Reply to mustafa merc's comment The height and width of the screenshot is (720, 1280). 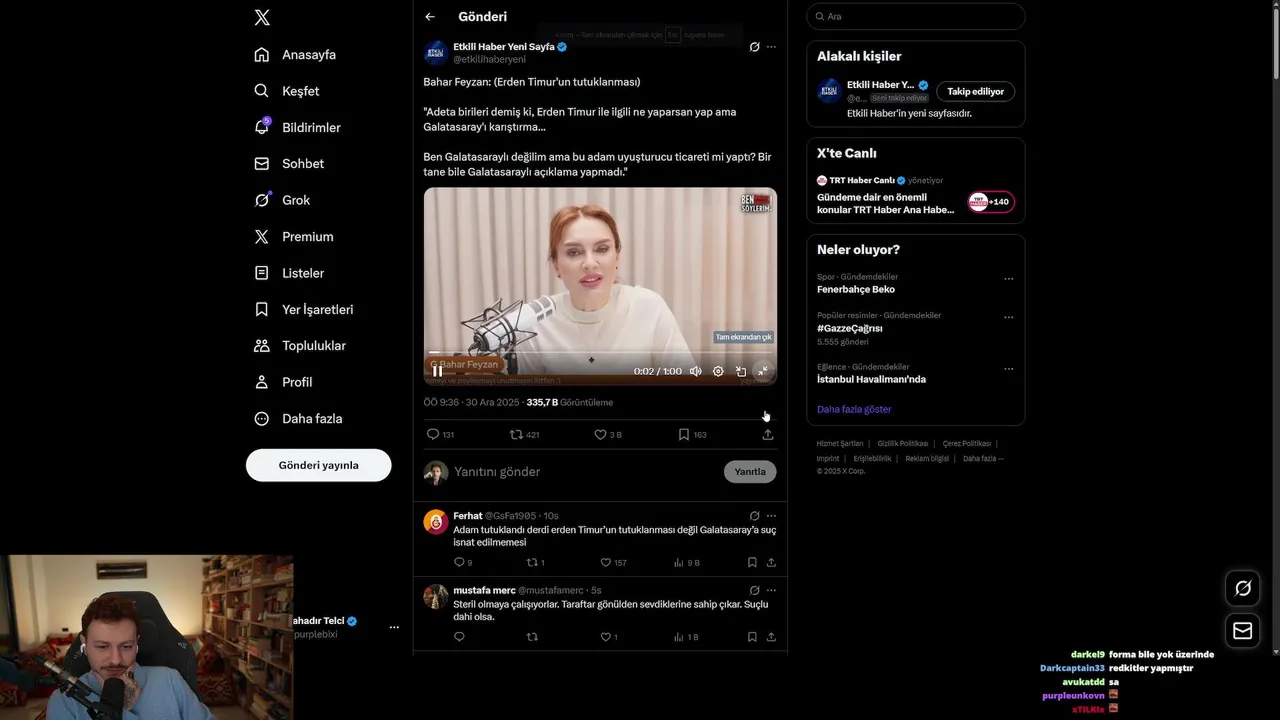tap(459, 637)
